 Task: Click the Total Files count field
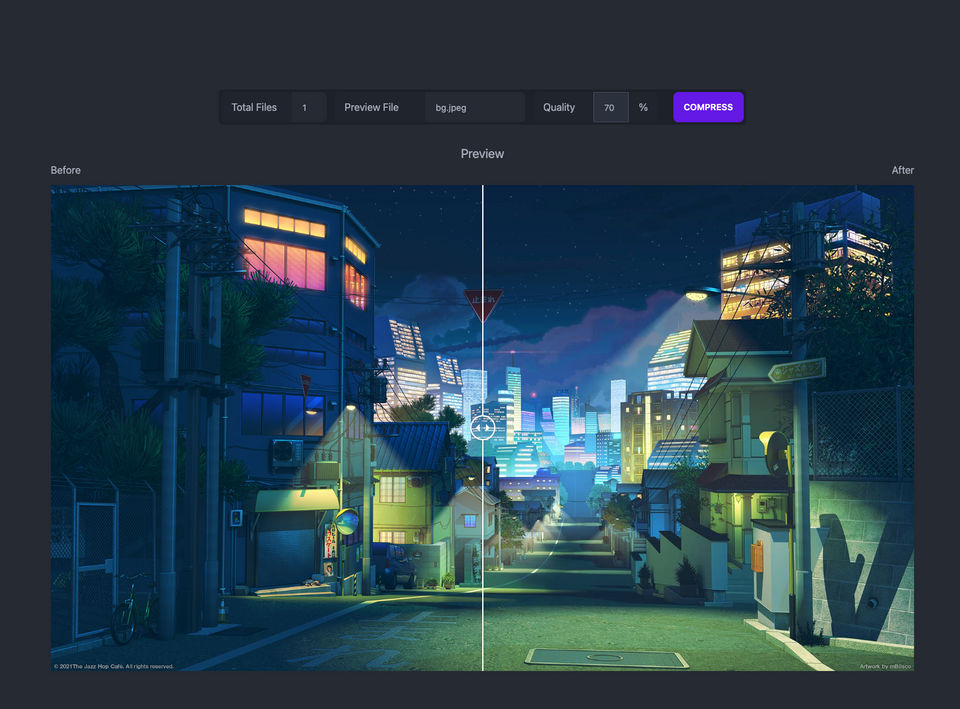[x=309, y=107]
